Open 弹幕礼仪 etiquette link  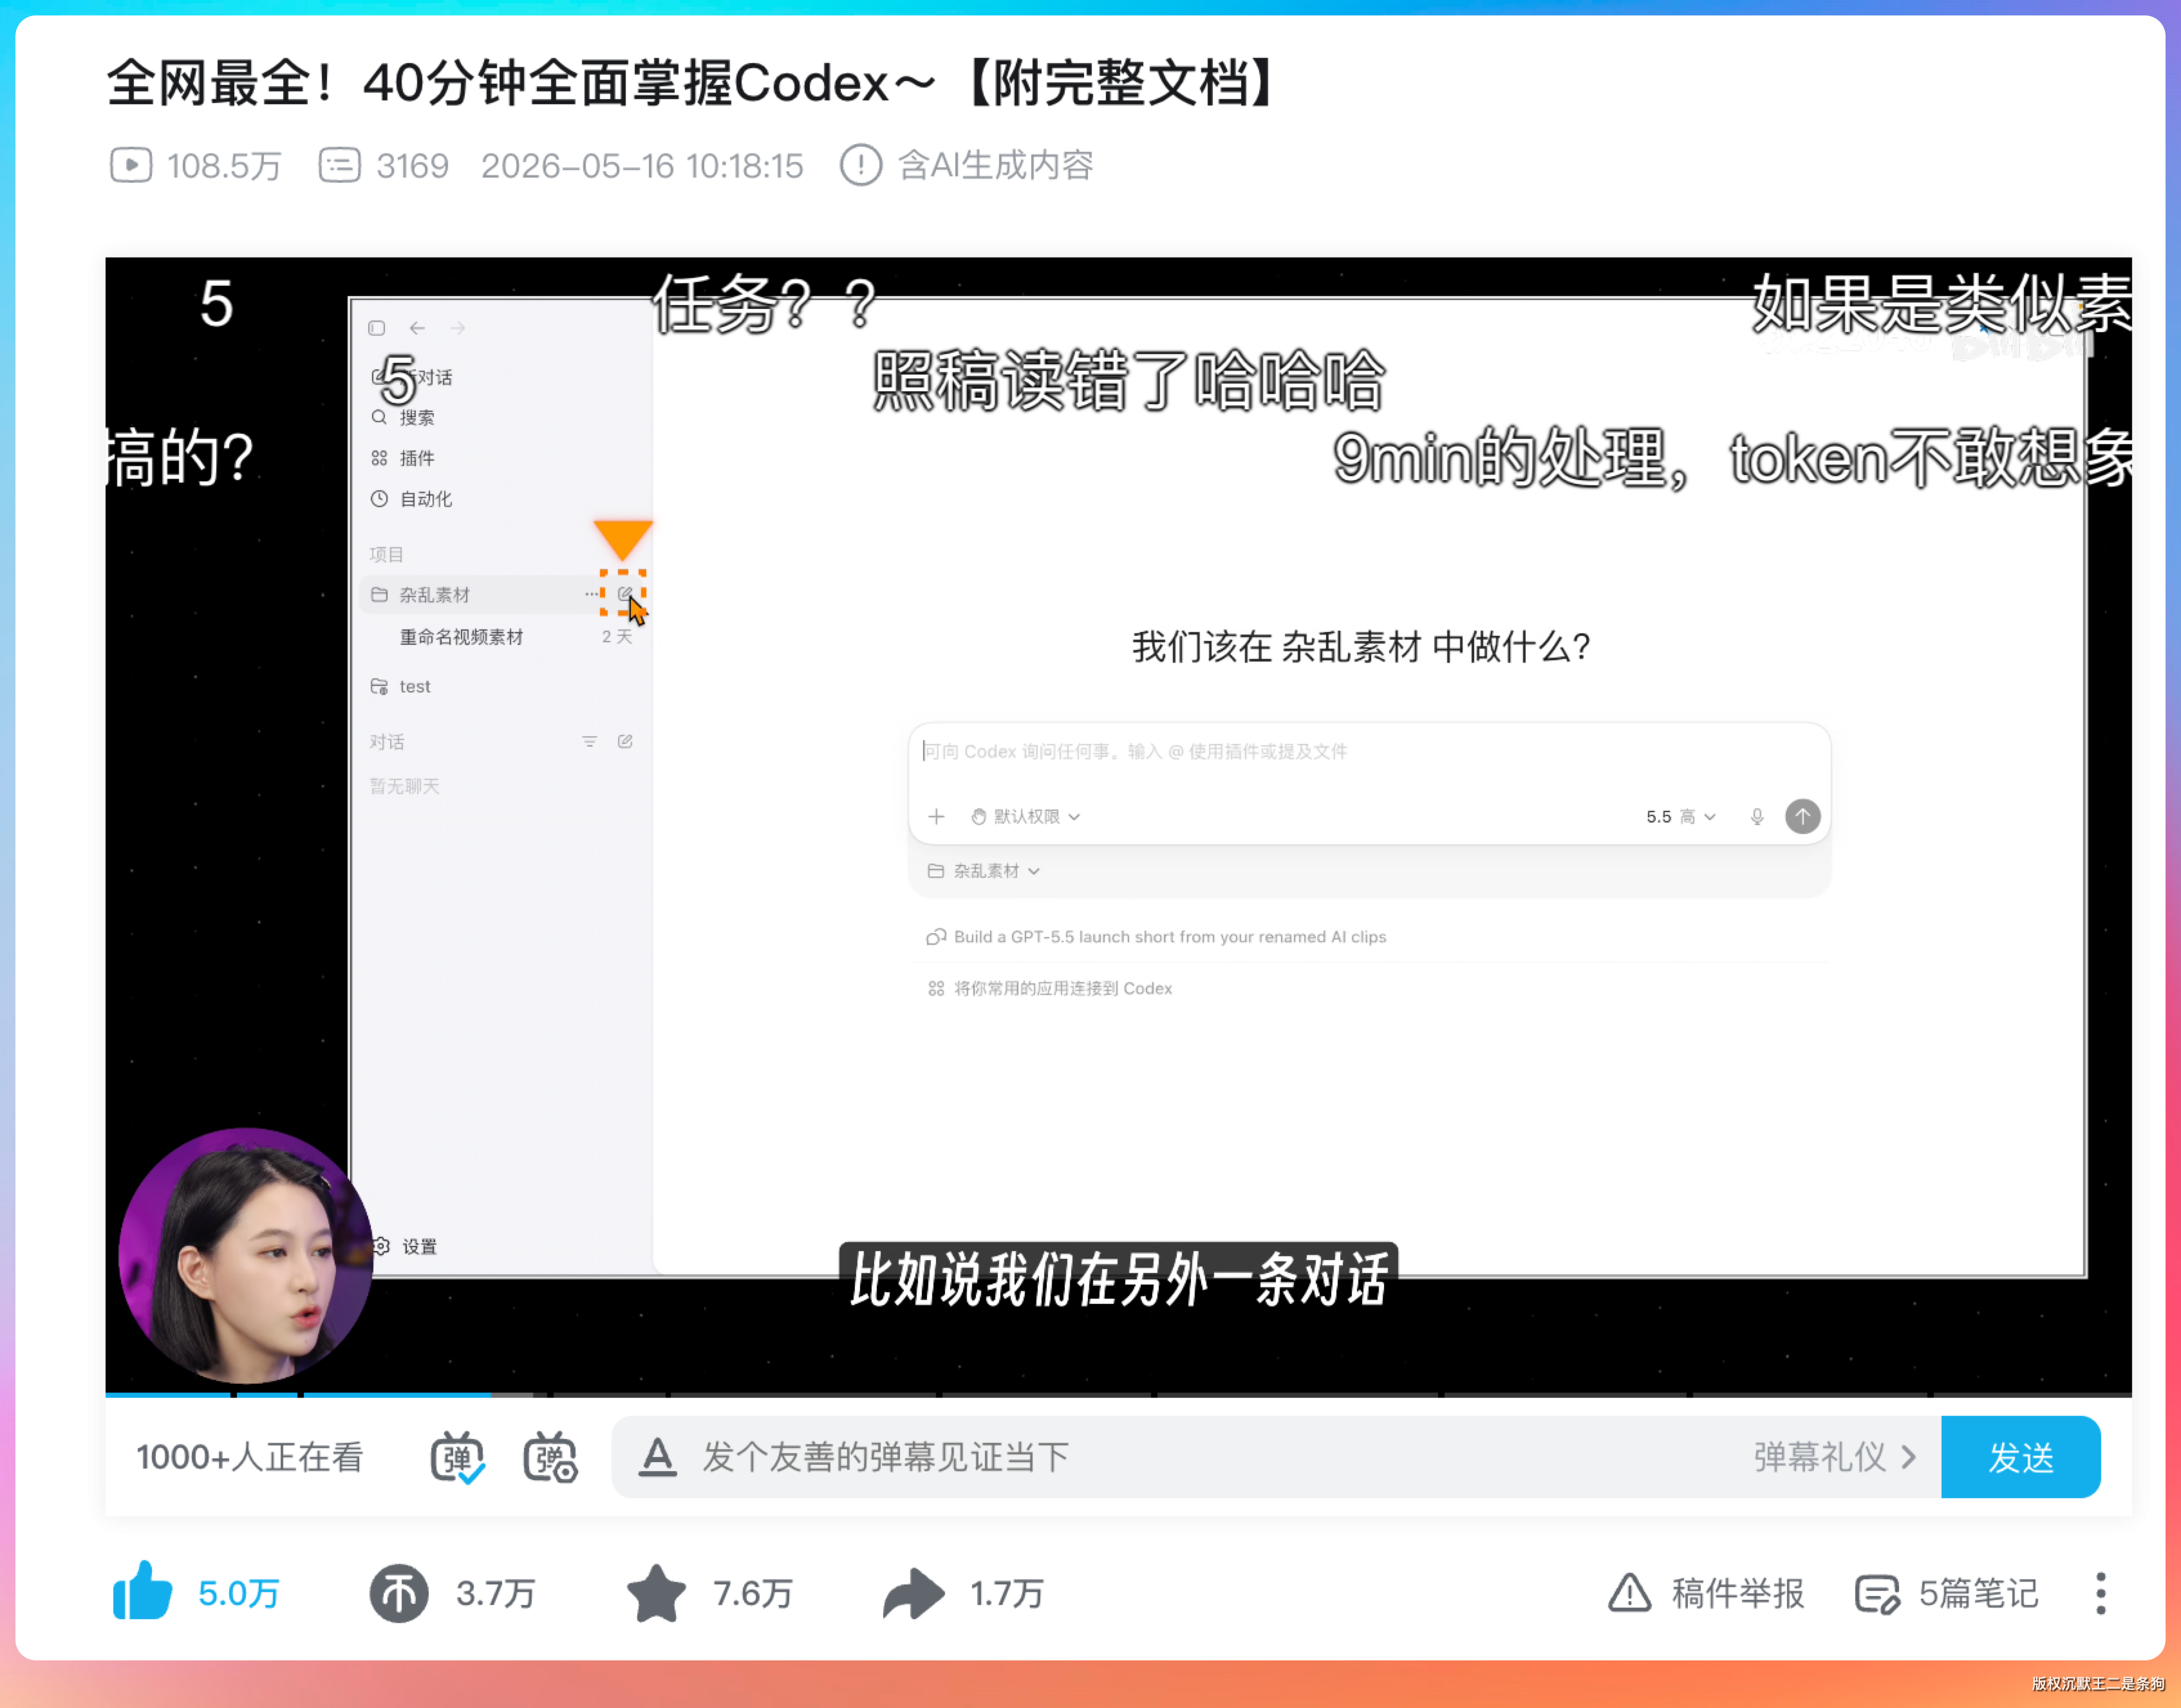1834,1457
